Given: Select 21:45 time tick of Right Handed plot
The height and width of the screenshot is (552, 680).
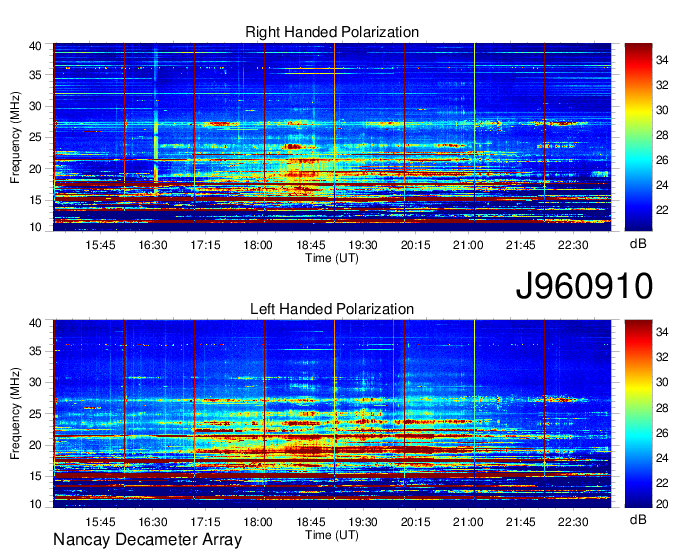Looking at the screenshot, I should [x=520, y=245].
